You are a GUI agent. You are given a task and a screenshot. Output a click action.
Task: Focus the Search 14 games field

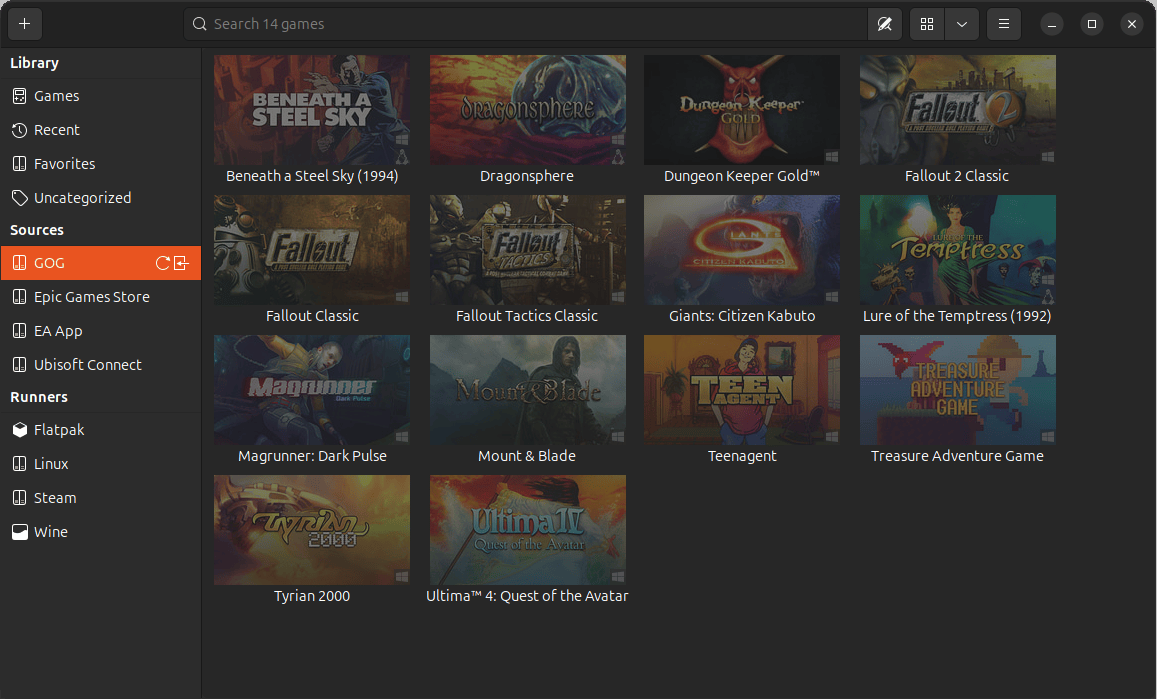tap(525, 24)
